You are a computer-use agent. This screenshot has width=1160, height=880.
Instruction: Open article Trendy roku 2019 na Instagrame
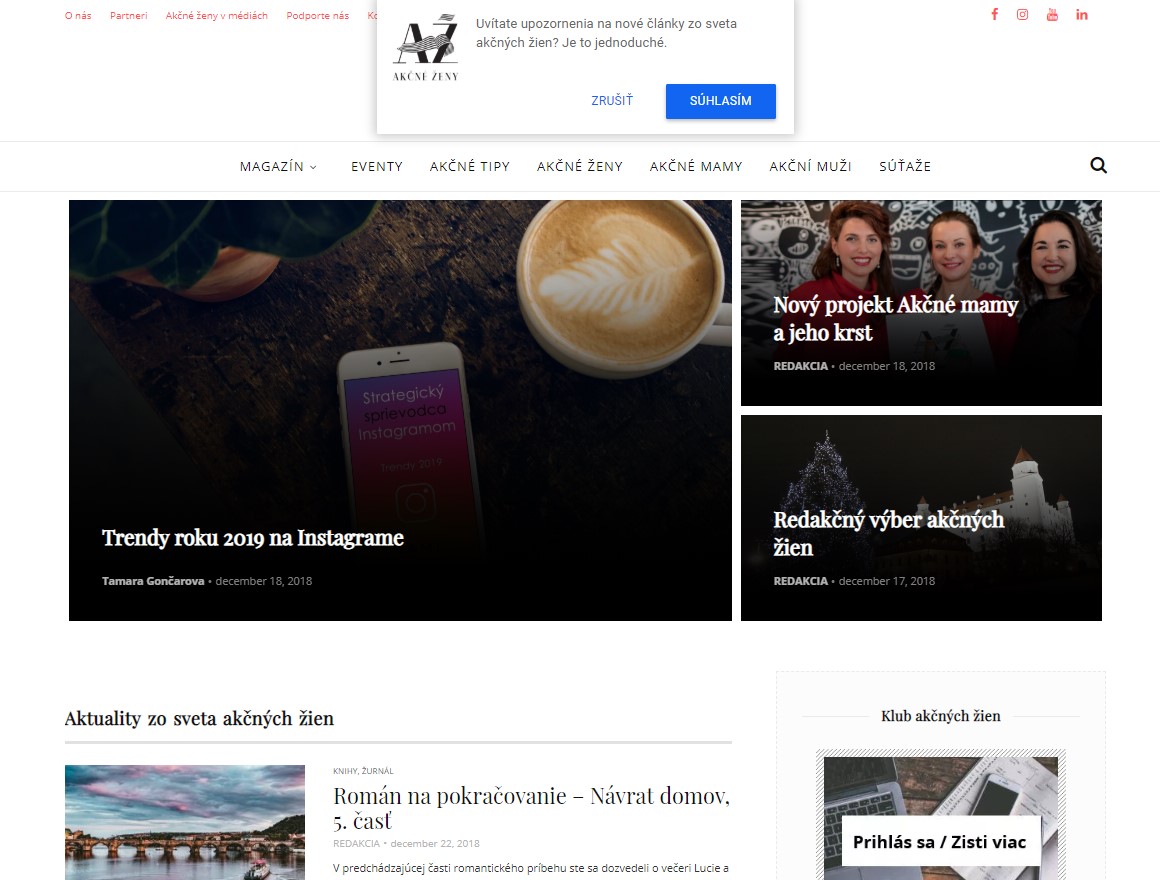[x=253, y=538]
